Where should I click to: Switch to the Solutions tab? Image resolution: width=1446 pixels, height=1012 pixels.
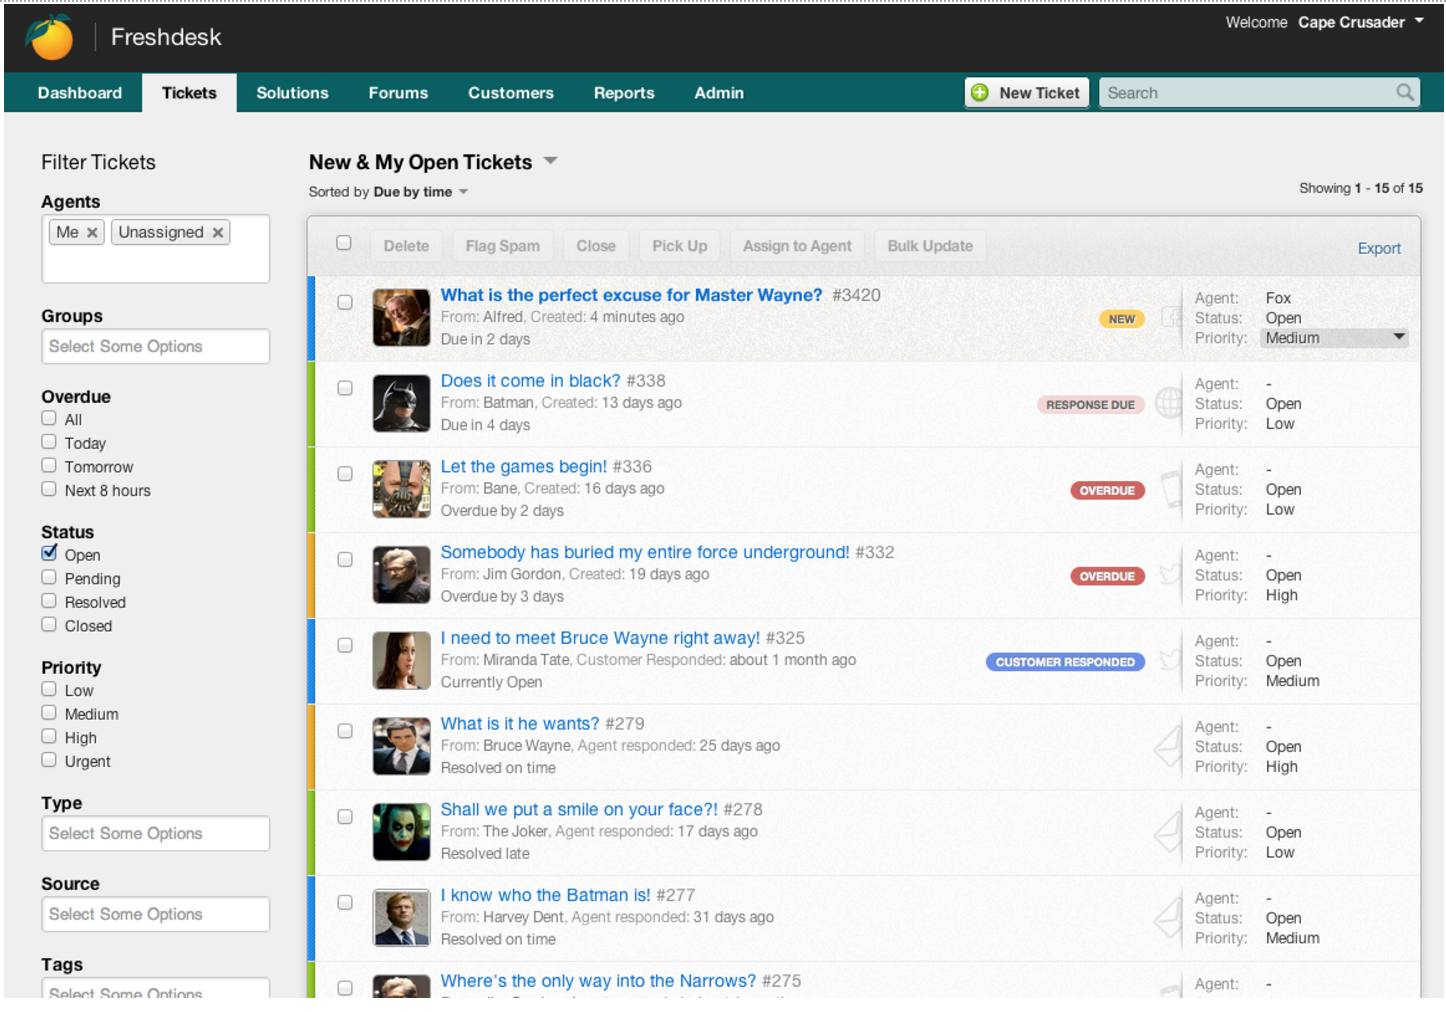tap(292, 93)
